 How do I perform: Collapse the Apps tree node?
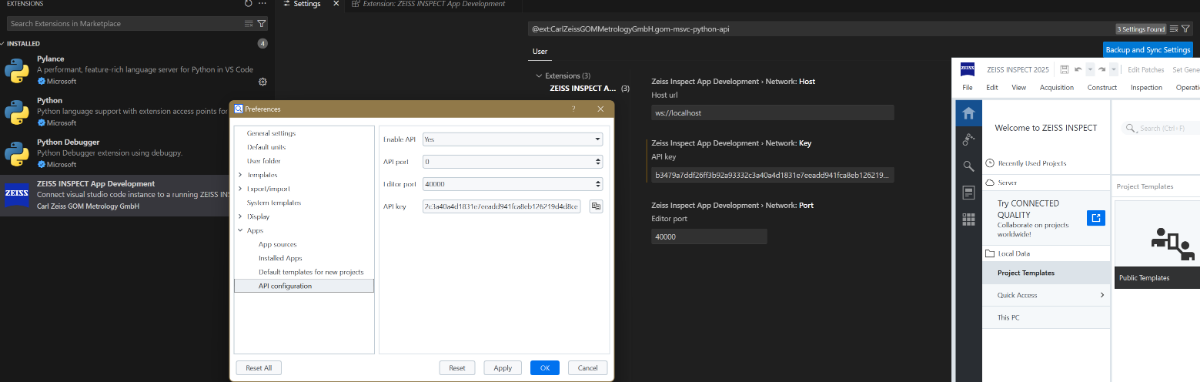pyautogui.click(x=240, y=230)
